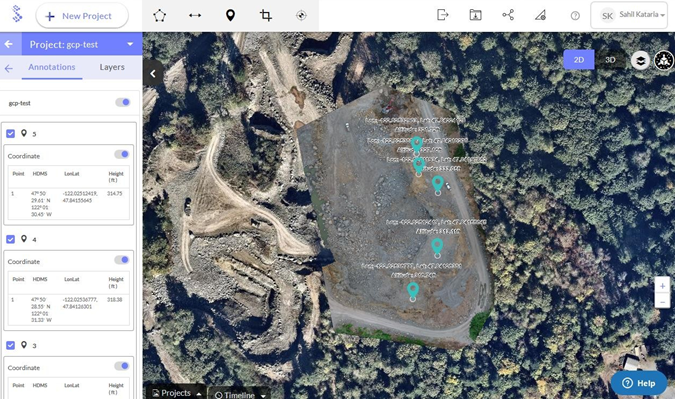Screen dimensions: 676x400
Task: Expand the project dropdown arrow
Action: tap(130, 44)
